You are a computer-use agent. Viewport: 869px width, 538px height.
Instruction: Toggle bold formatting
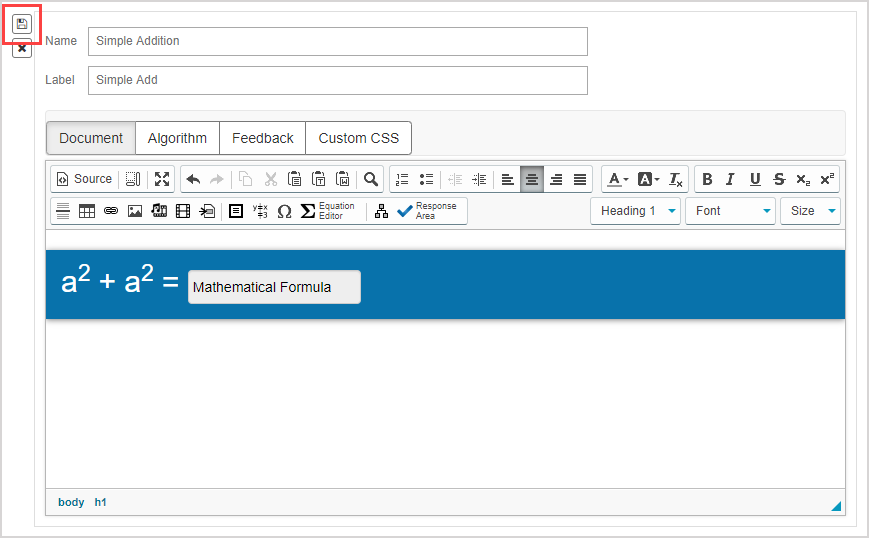click(707, 179)
